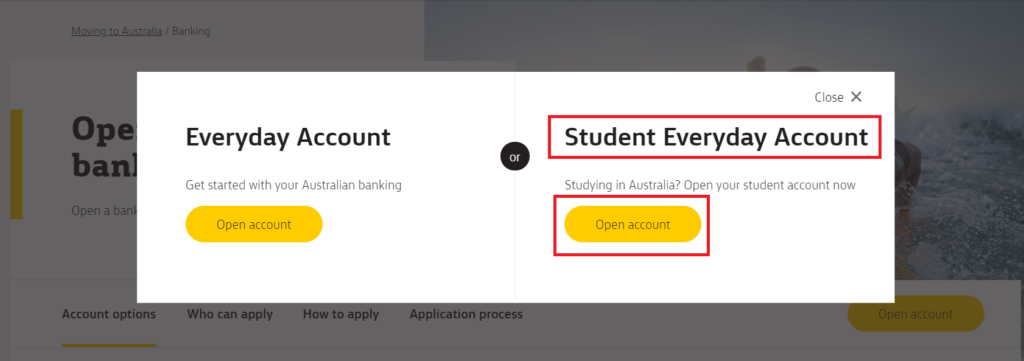Click the Banking breadcrumb text
This screenshot has width=1024, height=361.
coord(191,31)
